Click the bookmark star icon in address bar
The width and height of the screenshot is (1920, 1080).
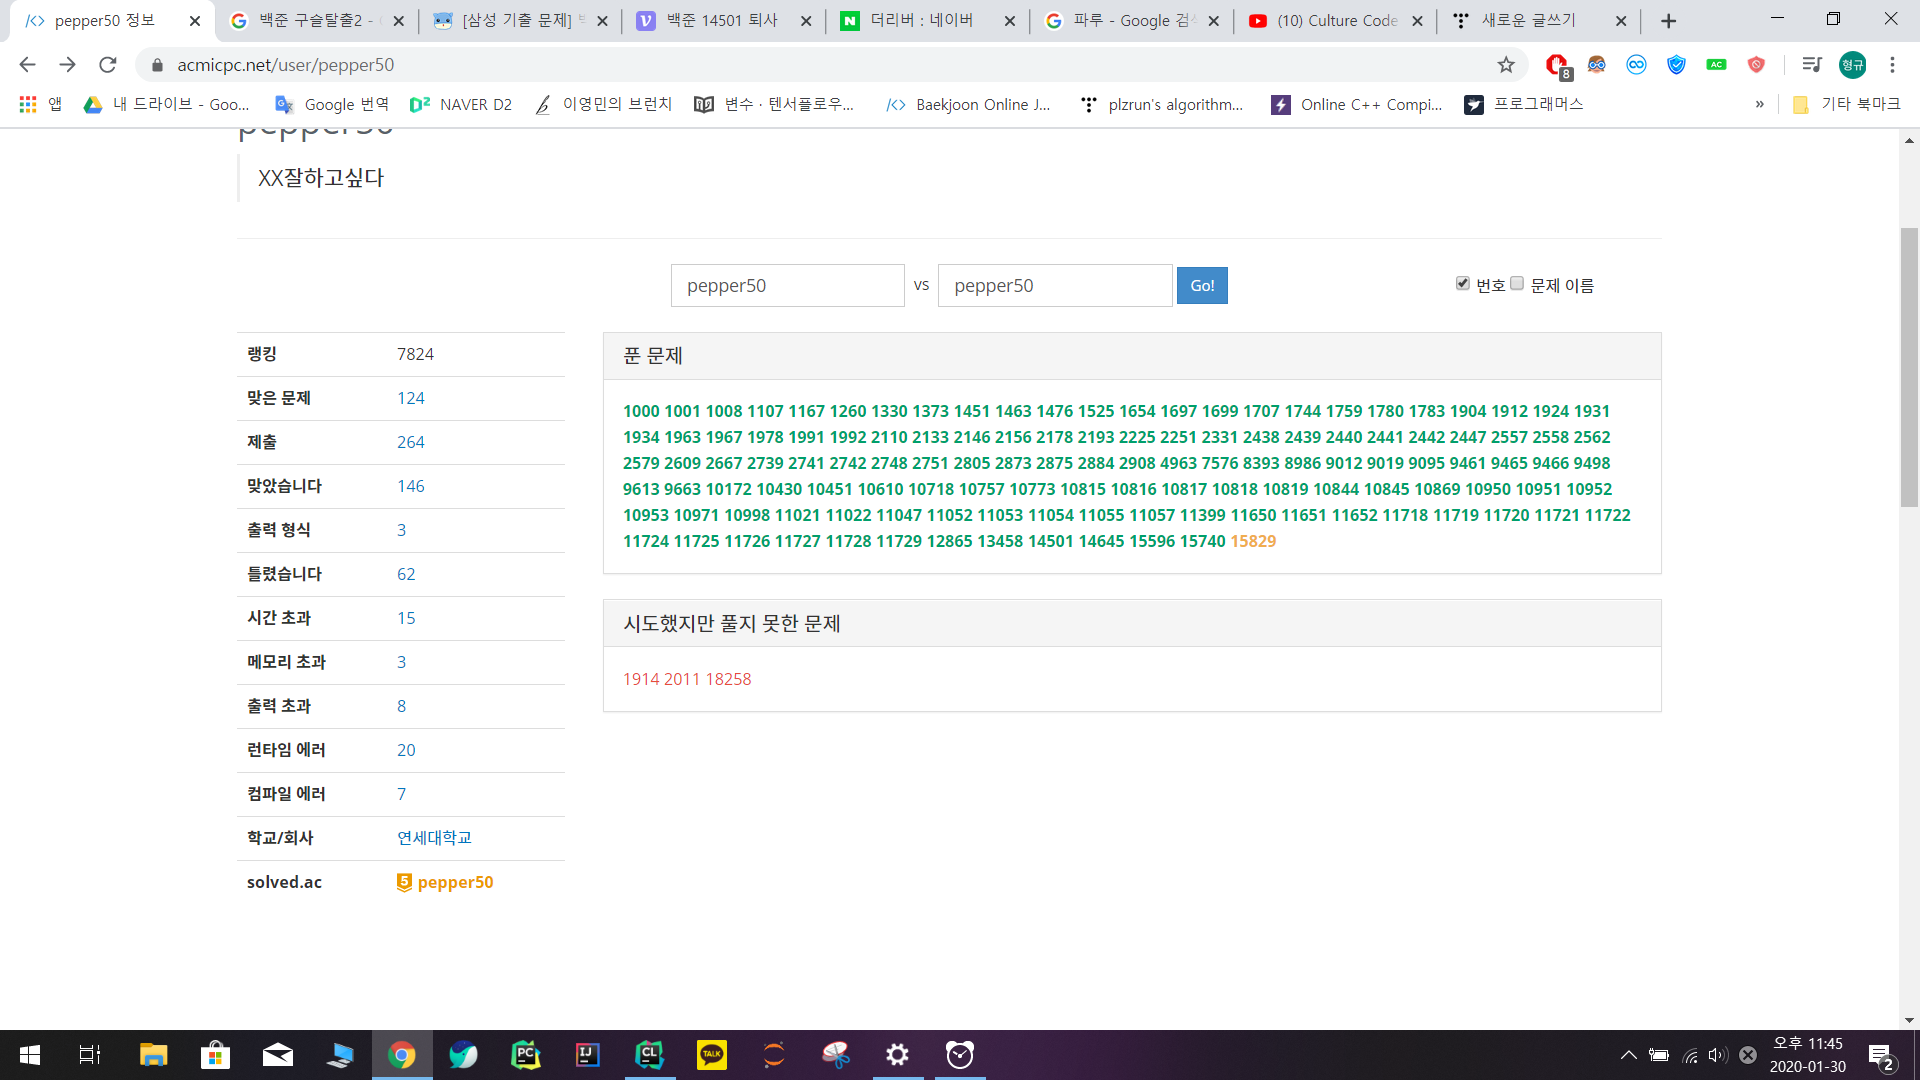point(1506,65)
